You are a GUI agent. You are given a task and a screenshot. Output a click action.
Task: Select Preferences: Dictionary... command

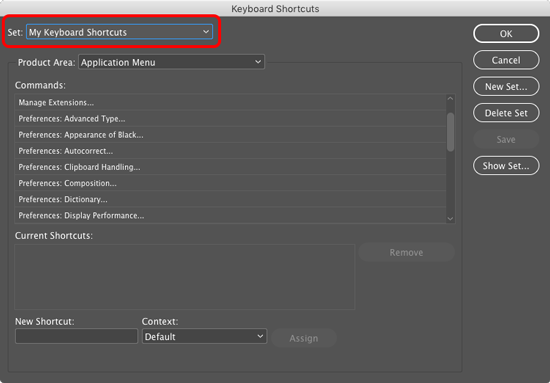tap(230, 199)
